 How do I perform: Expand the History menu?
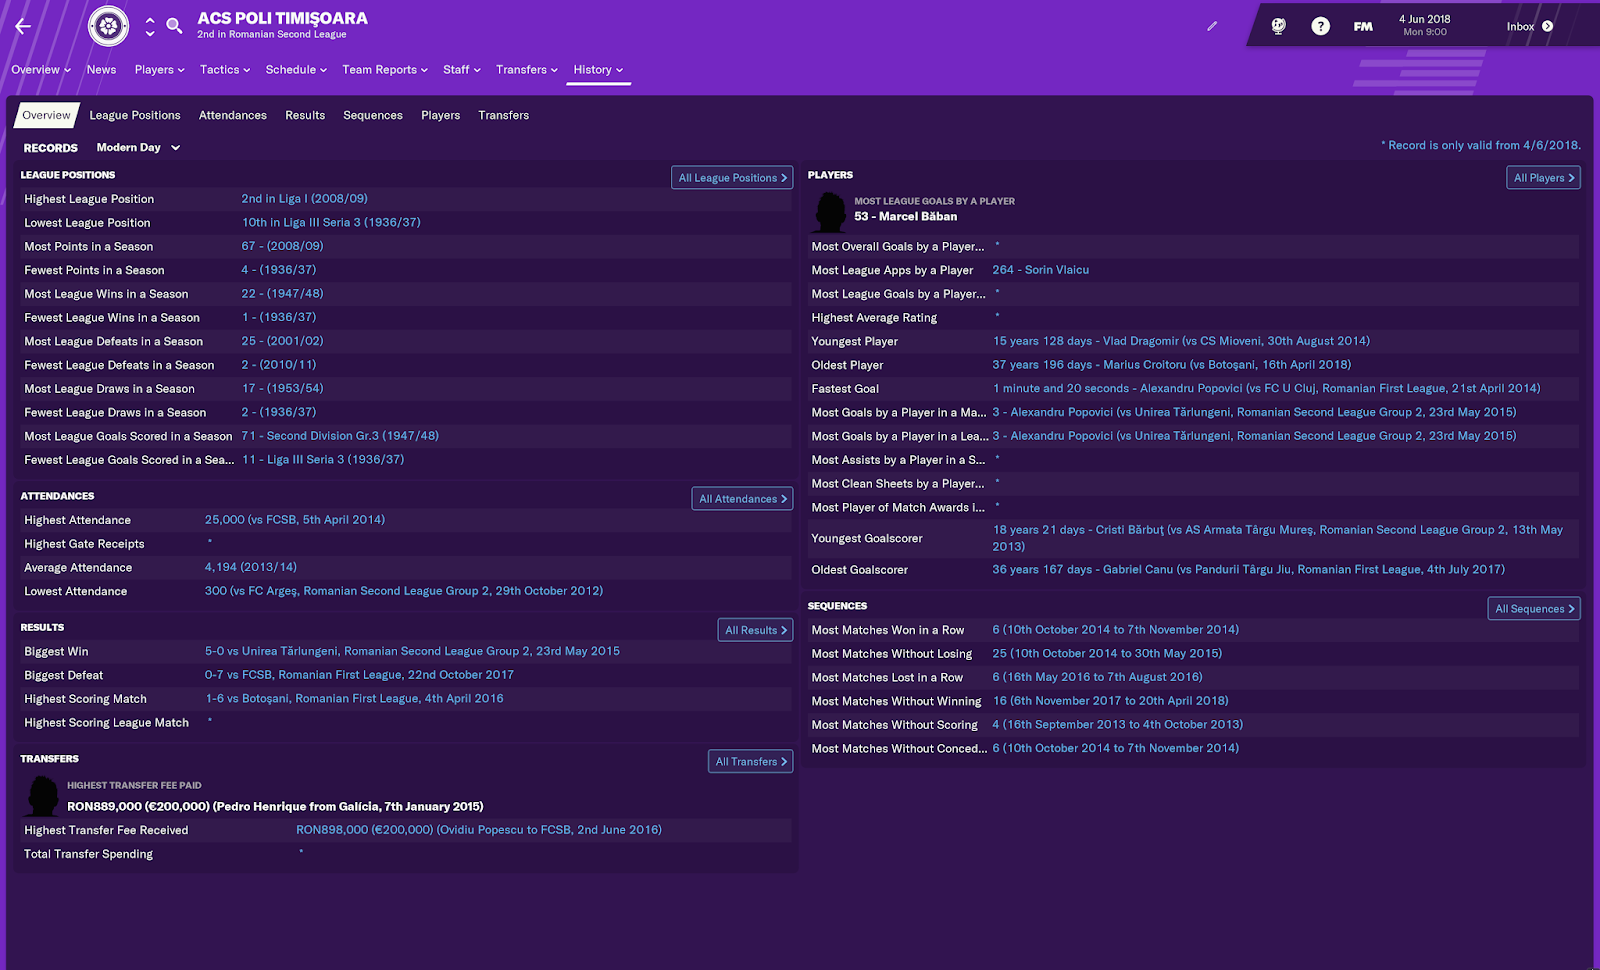(598, 70)
